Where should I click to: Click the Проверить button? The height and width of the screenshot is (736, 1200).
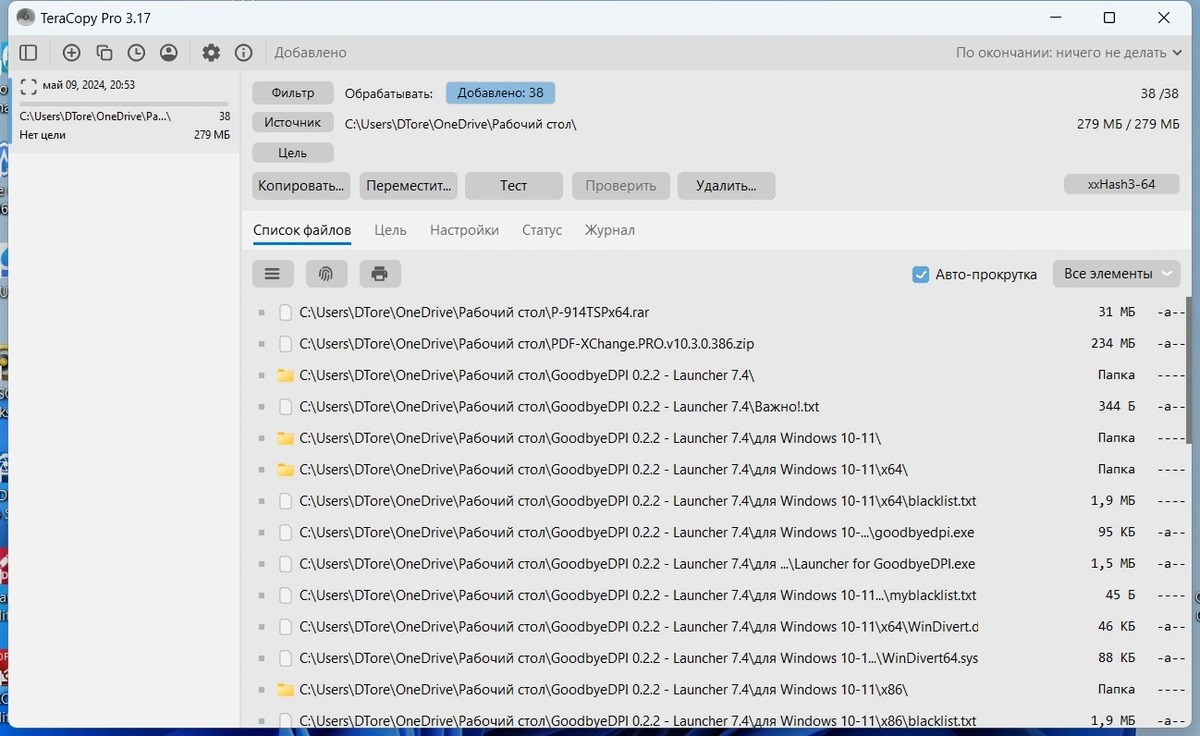click(x=621, y=186)
